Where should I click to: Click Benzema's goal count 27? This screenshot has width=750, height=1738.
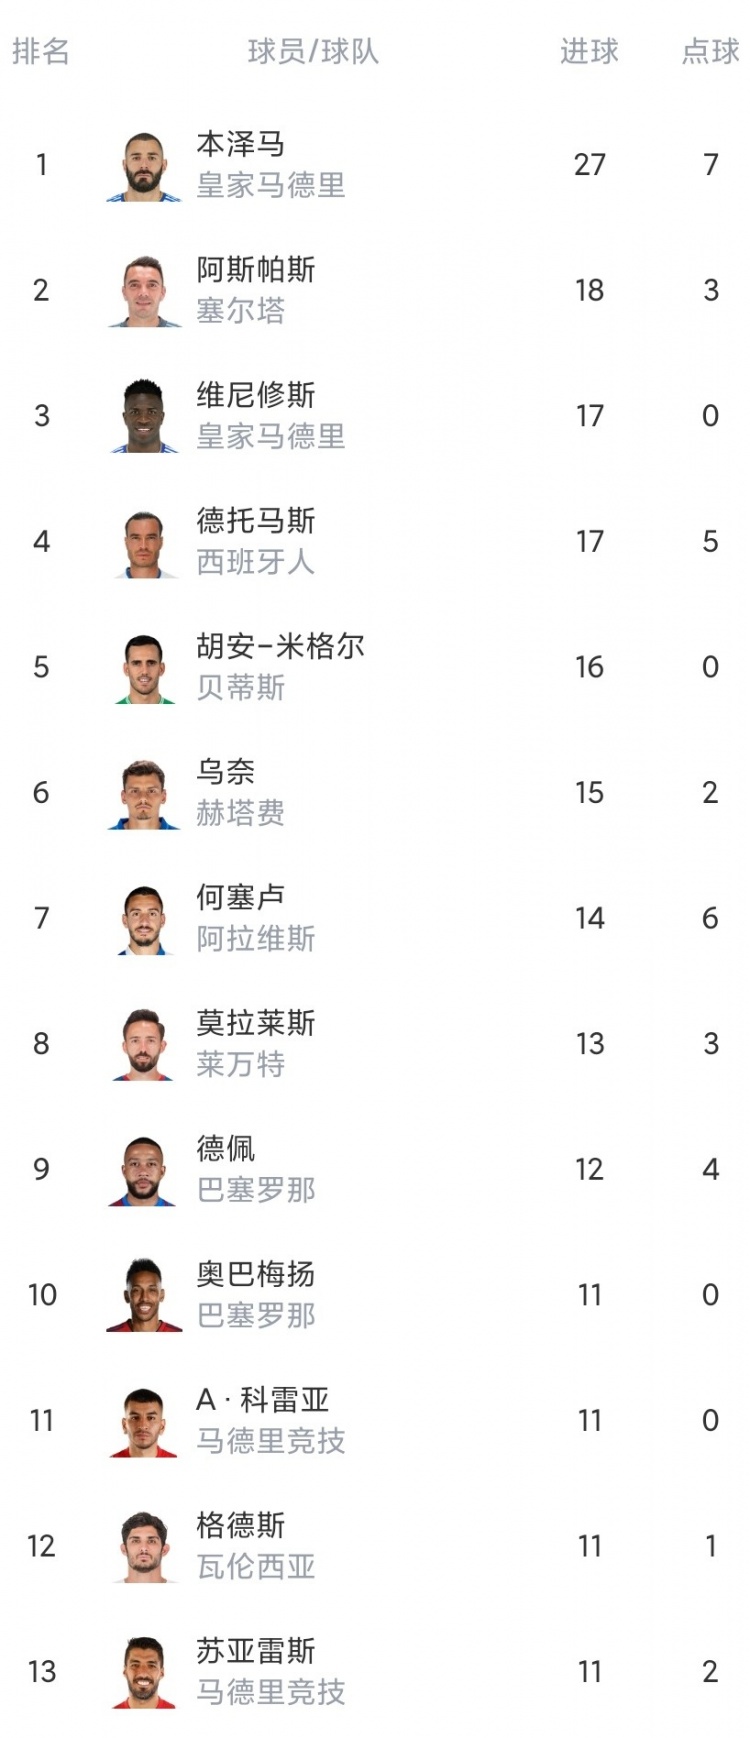coord(590,165)
